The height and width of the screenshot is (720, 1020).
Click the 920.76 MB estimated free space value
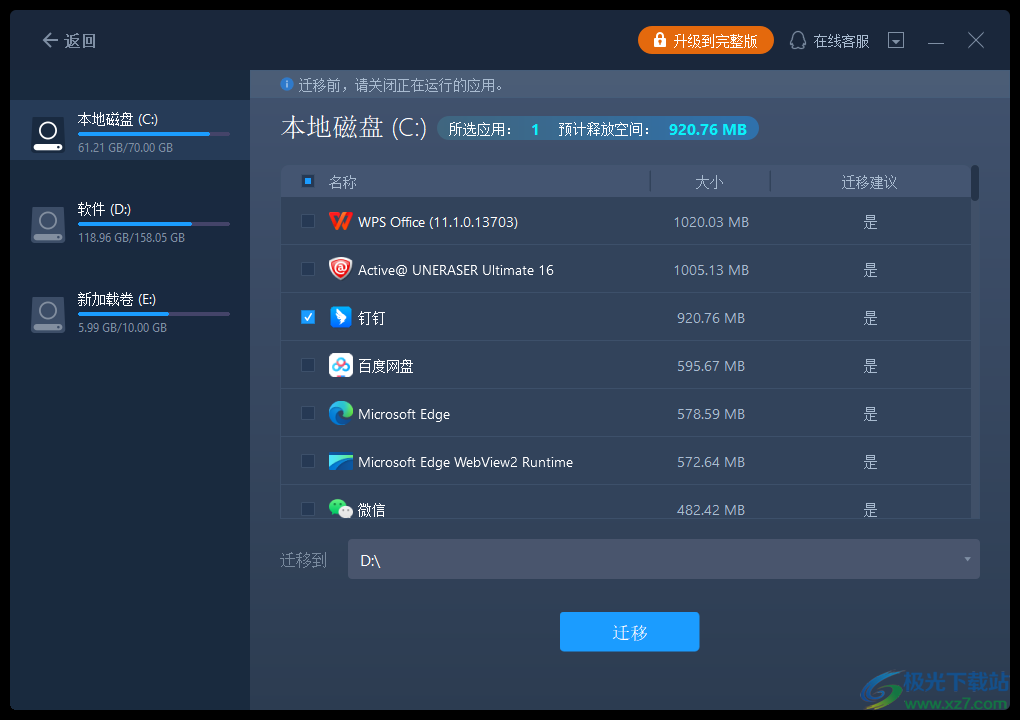708,129
